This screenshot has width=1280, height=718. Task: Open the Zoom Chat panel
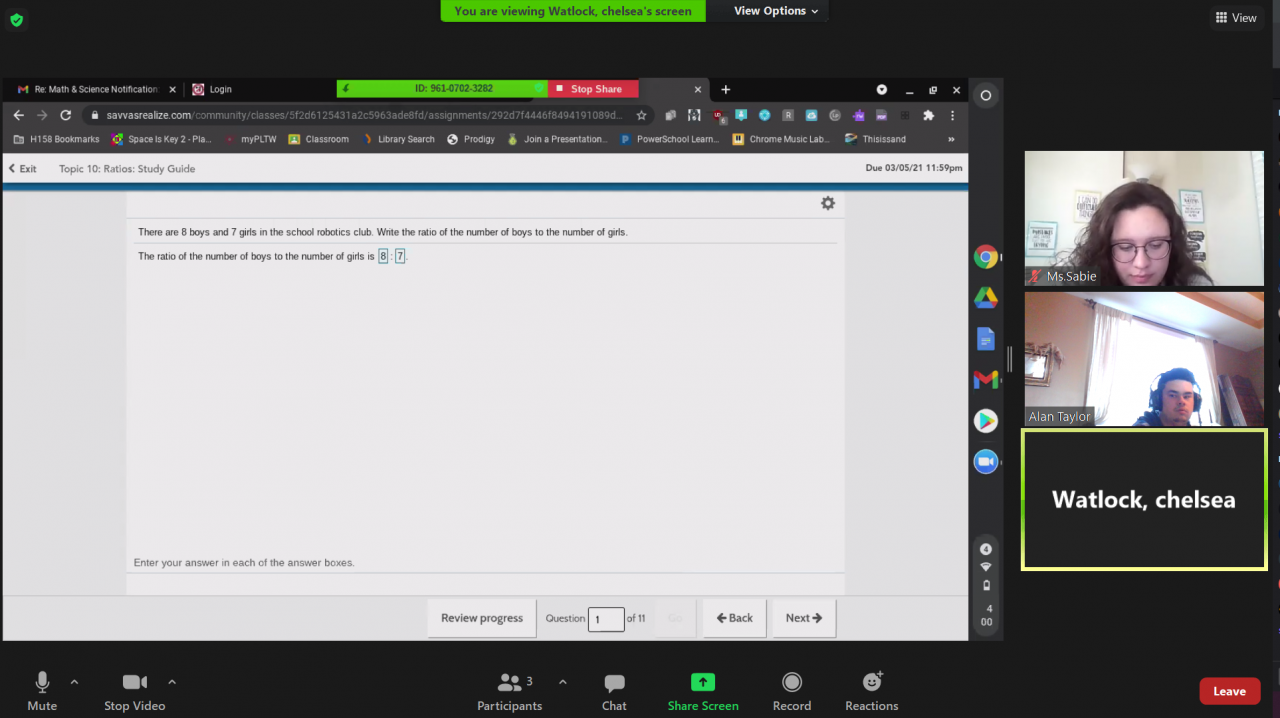tap(614, 691)
